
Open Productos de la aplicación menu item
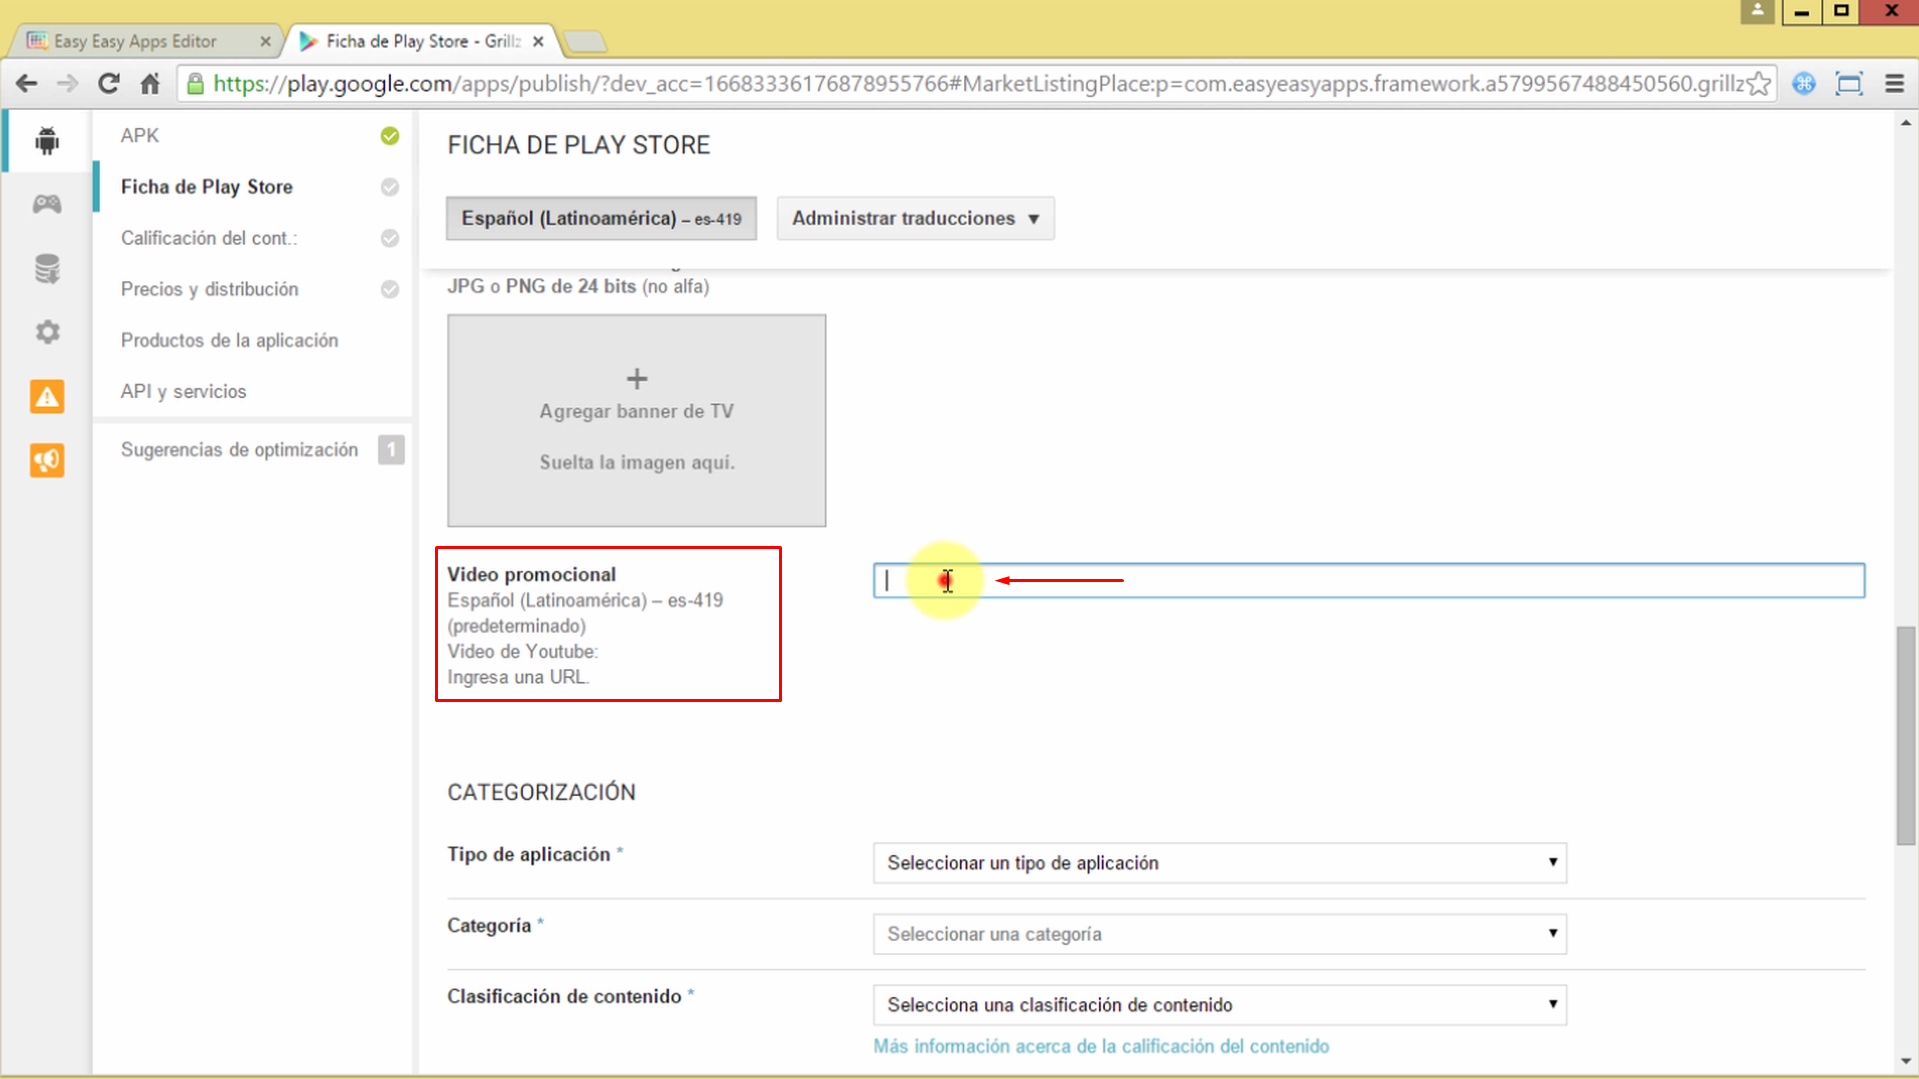[229, 340]
